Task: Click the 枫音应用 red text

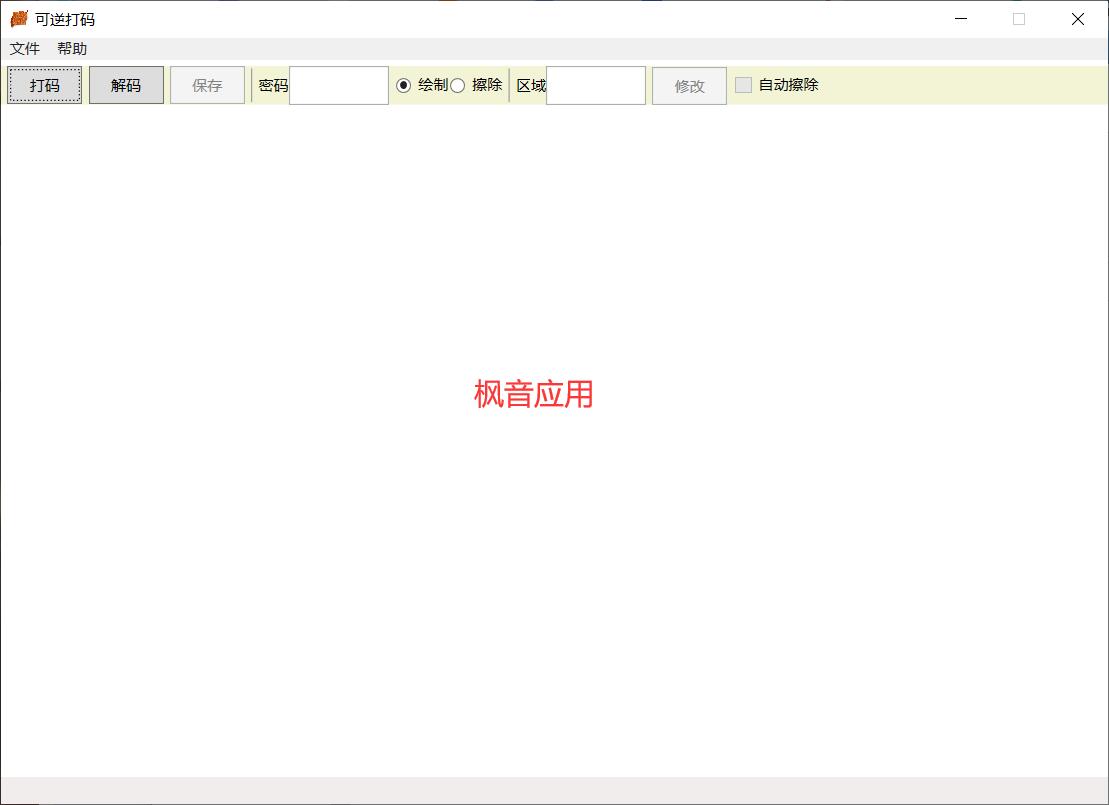Action: click(533, 394)
